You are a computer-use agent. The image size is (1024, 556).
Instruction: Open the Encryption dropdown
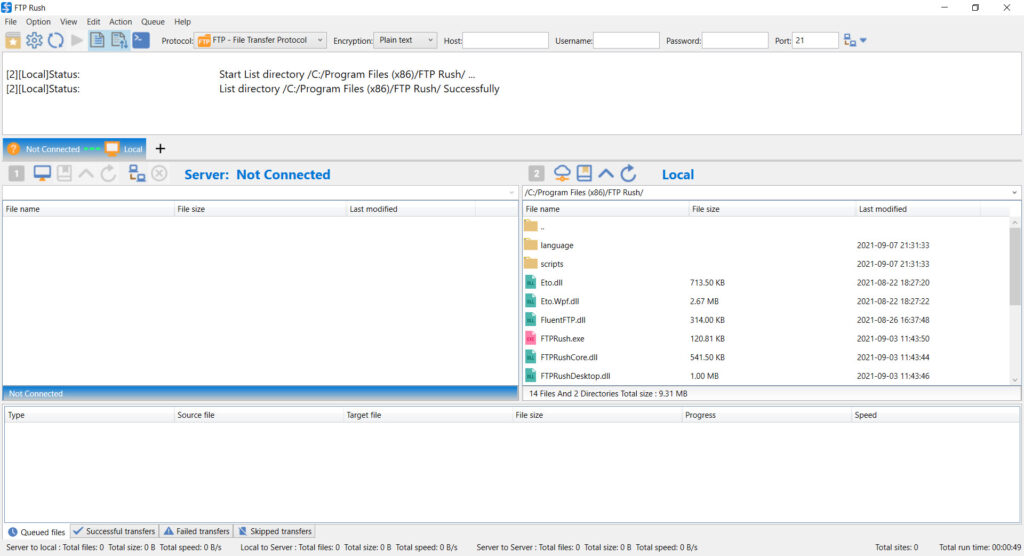[405, 41]
